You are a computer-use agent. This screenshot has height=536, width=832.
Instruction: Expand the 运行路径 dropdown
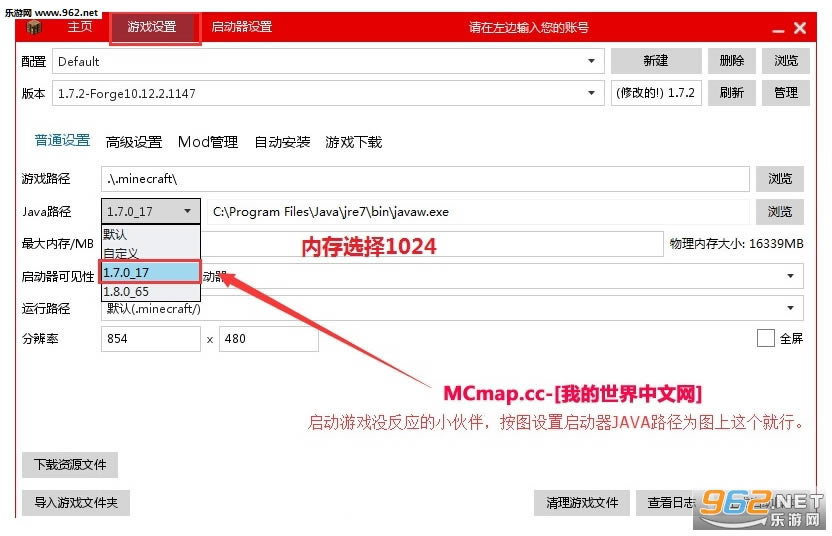point(790,308)
